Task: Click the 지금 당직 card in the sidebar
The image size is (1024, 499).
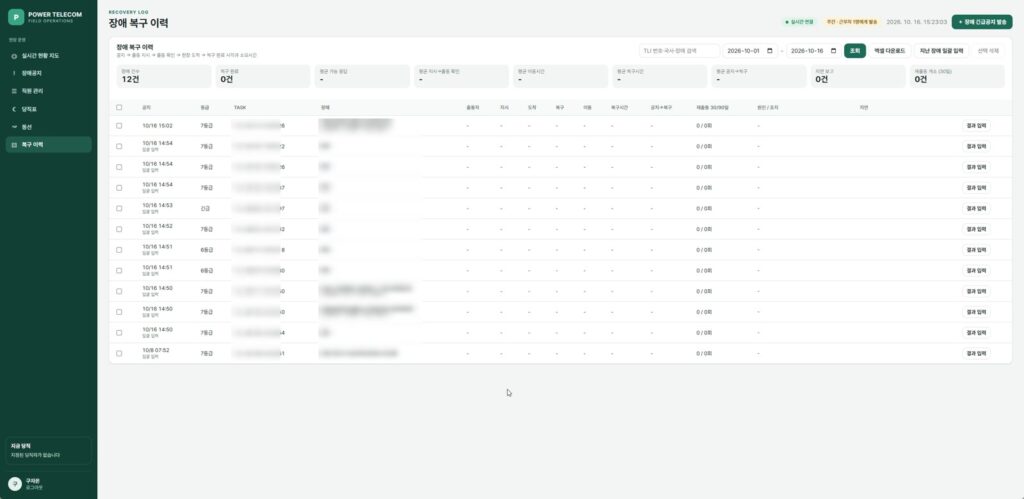Action: (48, 451)
